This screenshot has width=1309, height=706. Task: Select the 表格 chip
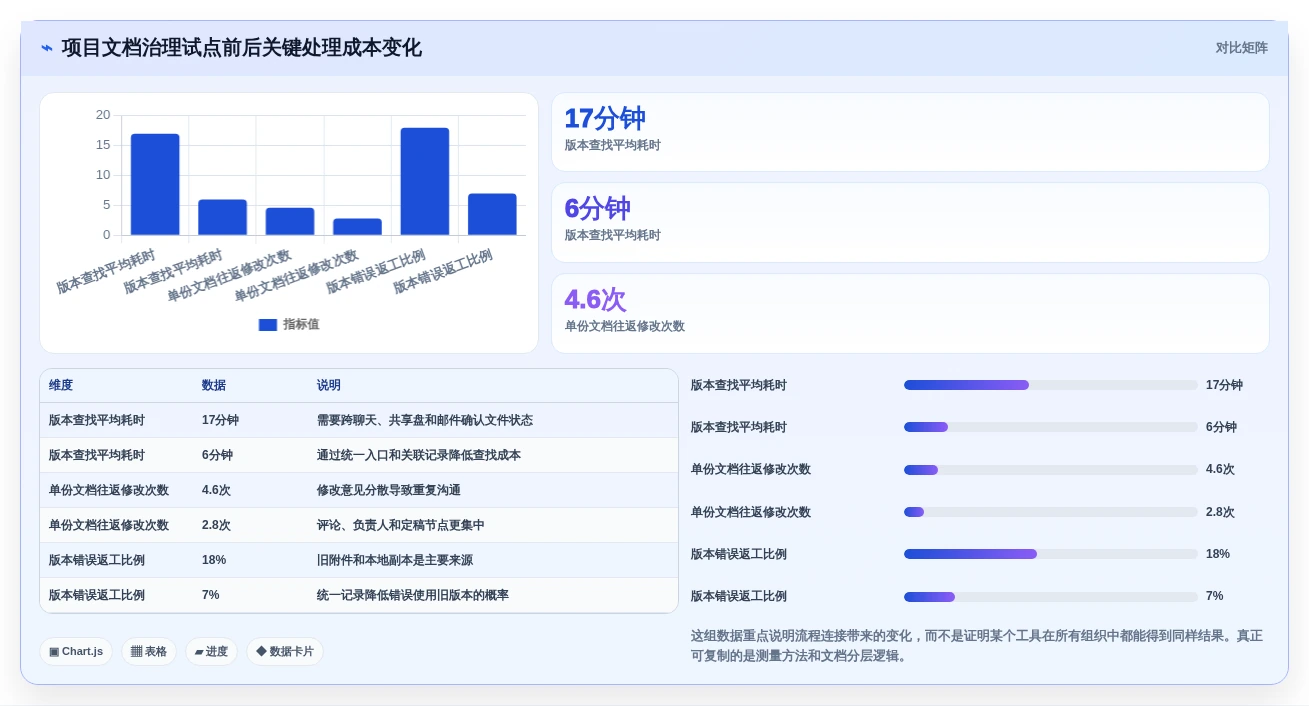tap(149, 652)
